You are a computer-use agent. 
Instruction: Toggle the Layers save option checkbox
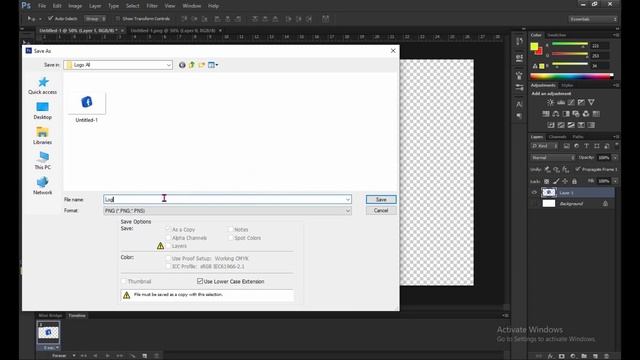coord(168,246)
